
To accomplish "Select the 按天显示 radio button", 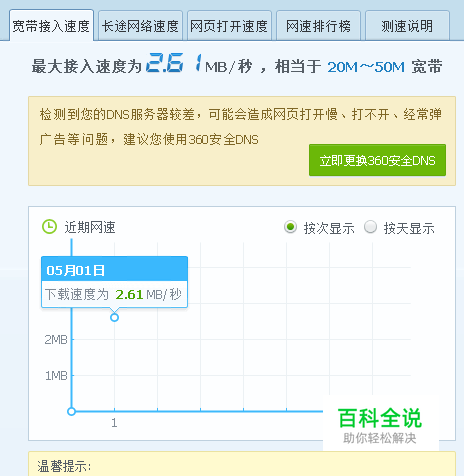I will (x=370, y=227).
